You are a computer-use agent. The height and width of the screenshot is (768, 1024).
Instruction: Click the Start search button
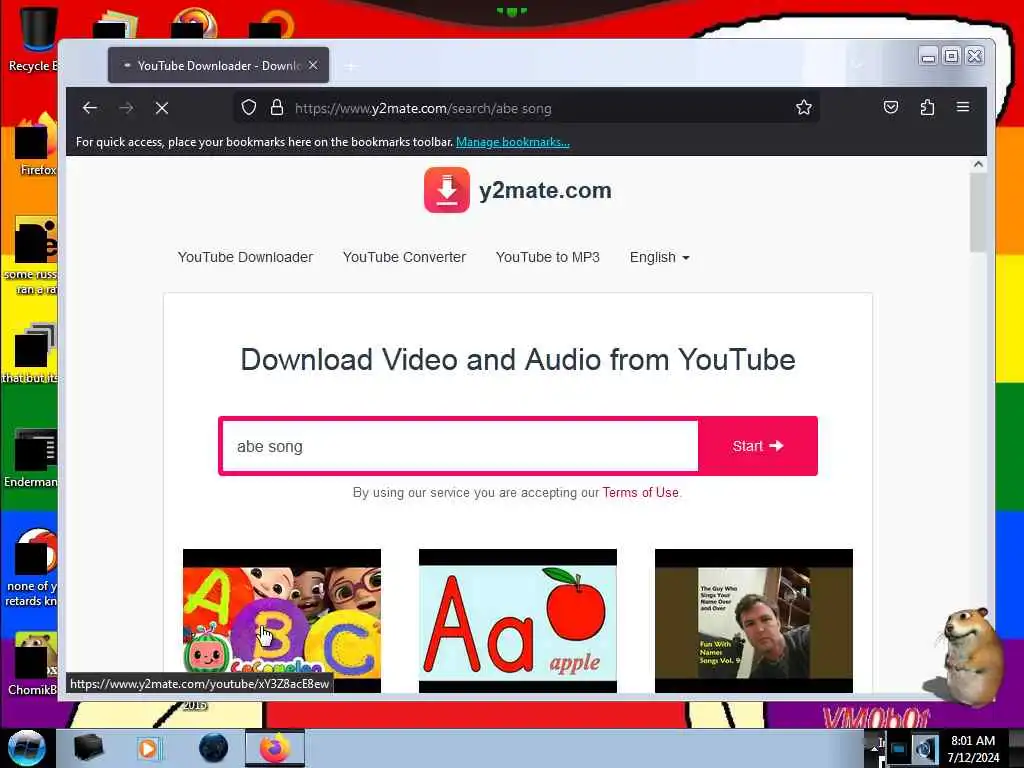coord(758,446)
